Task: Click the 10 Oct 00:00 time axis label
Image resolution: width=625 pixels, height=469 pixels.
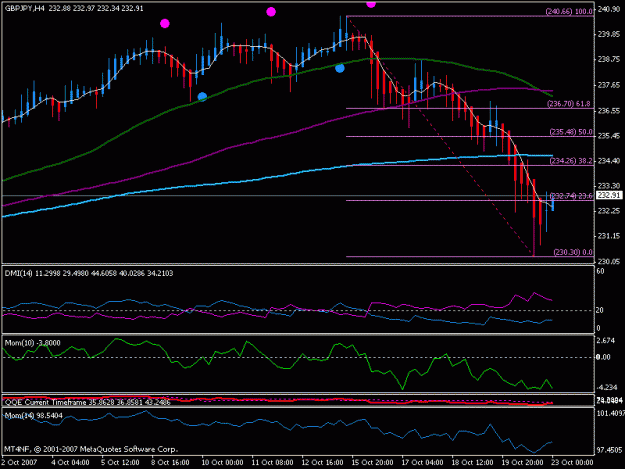Action: point(222,462)
